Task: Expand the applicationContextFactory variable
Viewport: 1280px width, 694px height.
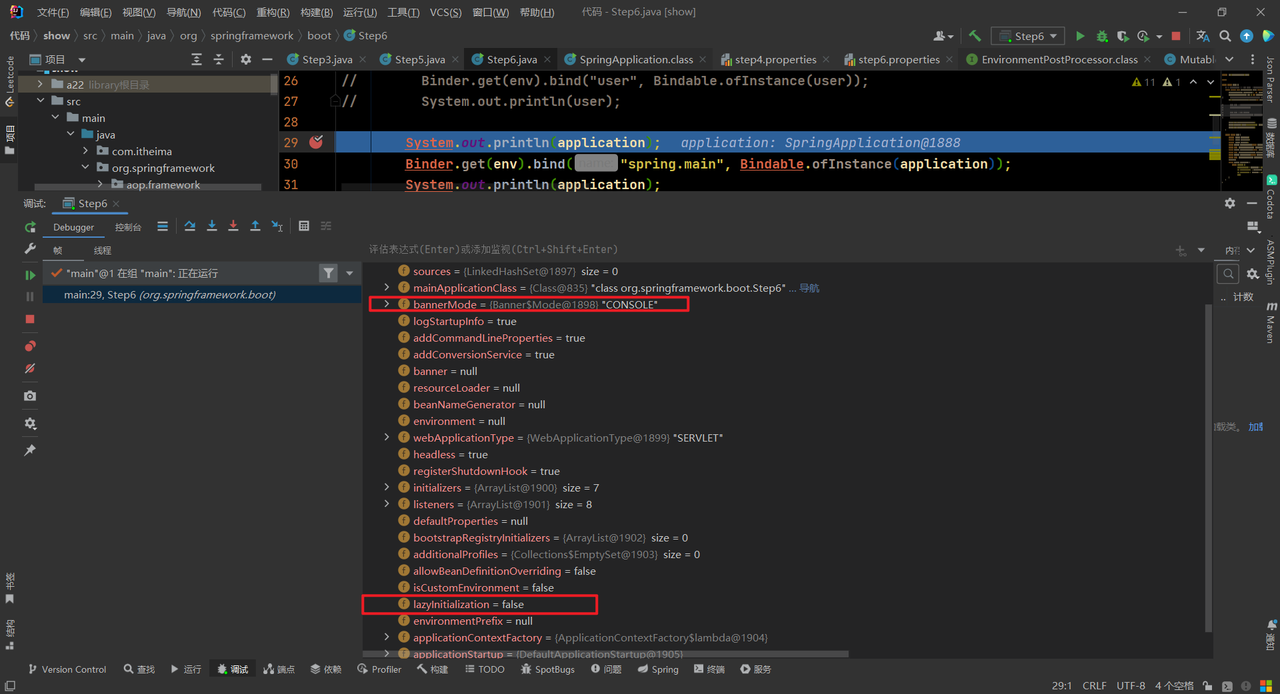Action: (387, 638)
